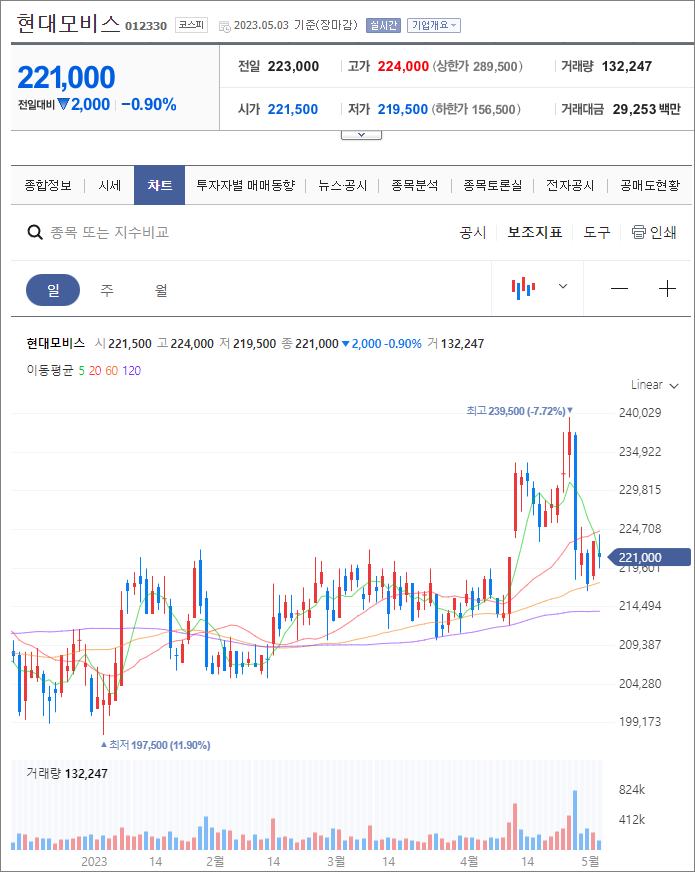Open the 종합정보 tab

[x=48, y=185]
